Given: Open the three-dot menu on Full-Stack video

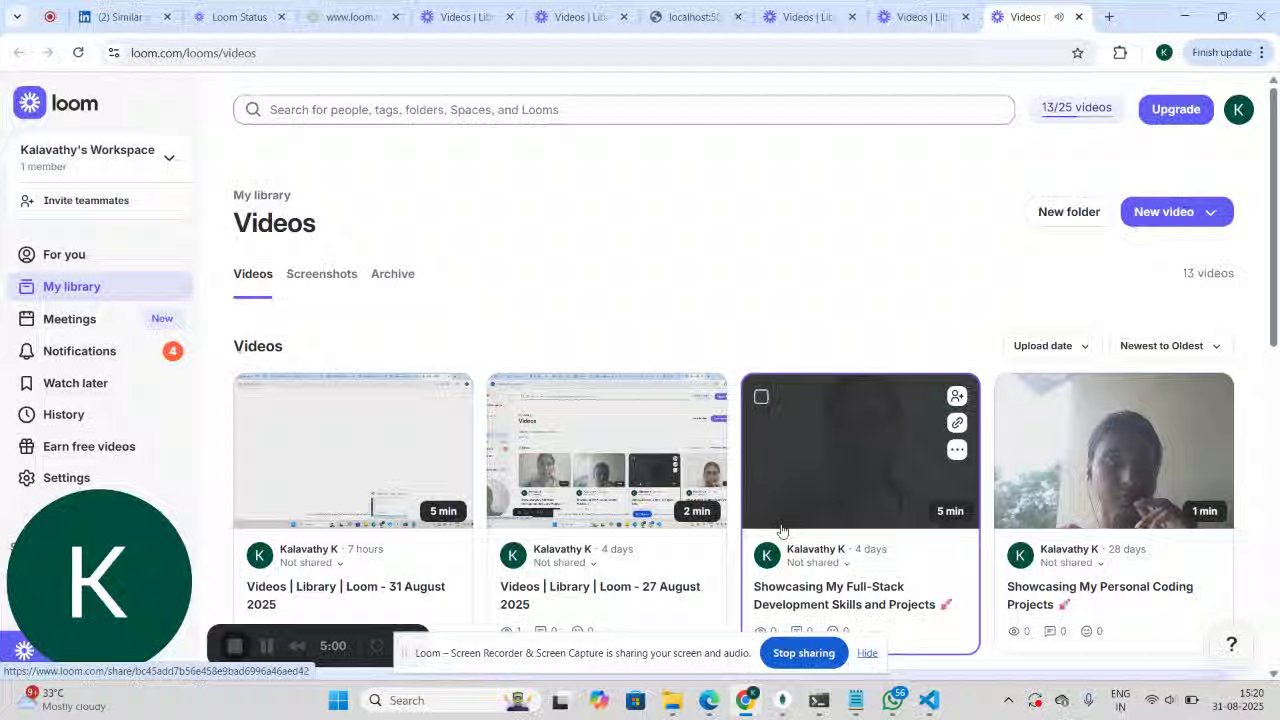Looking at the screenshot, I should pyautogui.click(x=957, y=450).
